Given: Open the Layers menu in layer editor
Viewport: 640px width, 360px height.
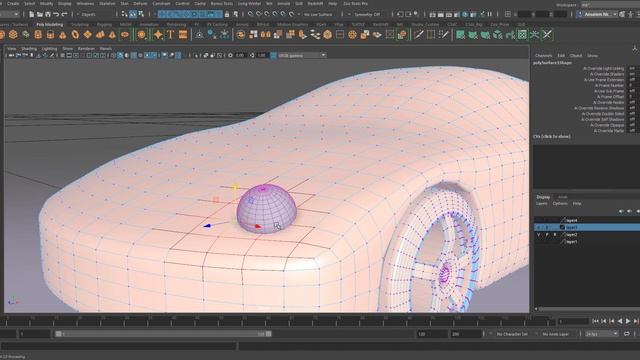Looking at the screenshot, I should click(x=542, y=203).
